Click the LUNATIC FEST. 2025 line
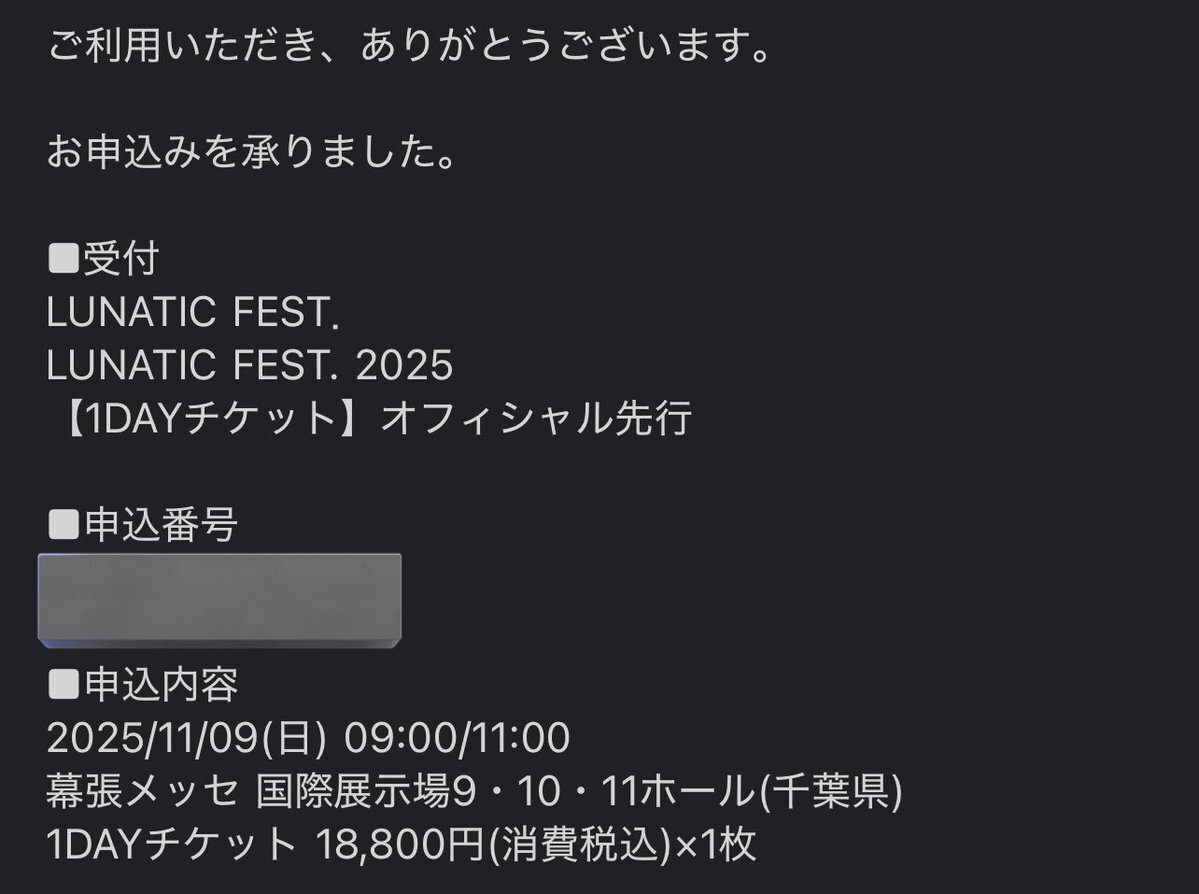Viewport: 1199px width, 894px height. [x=250, y=365]
